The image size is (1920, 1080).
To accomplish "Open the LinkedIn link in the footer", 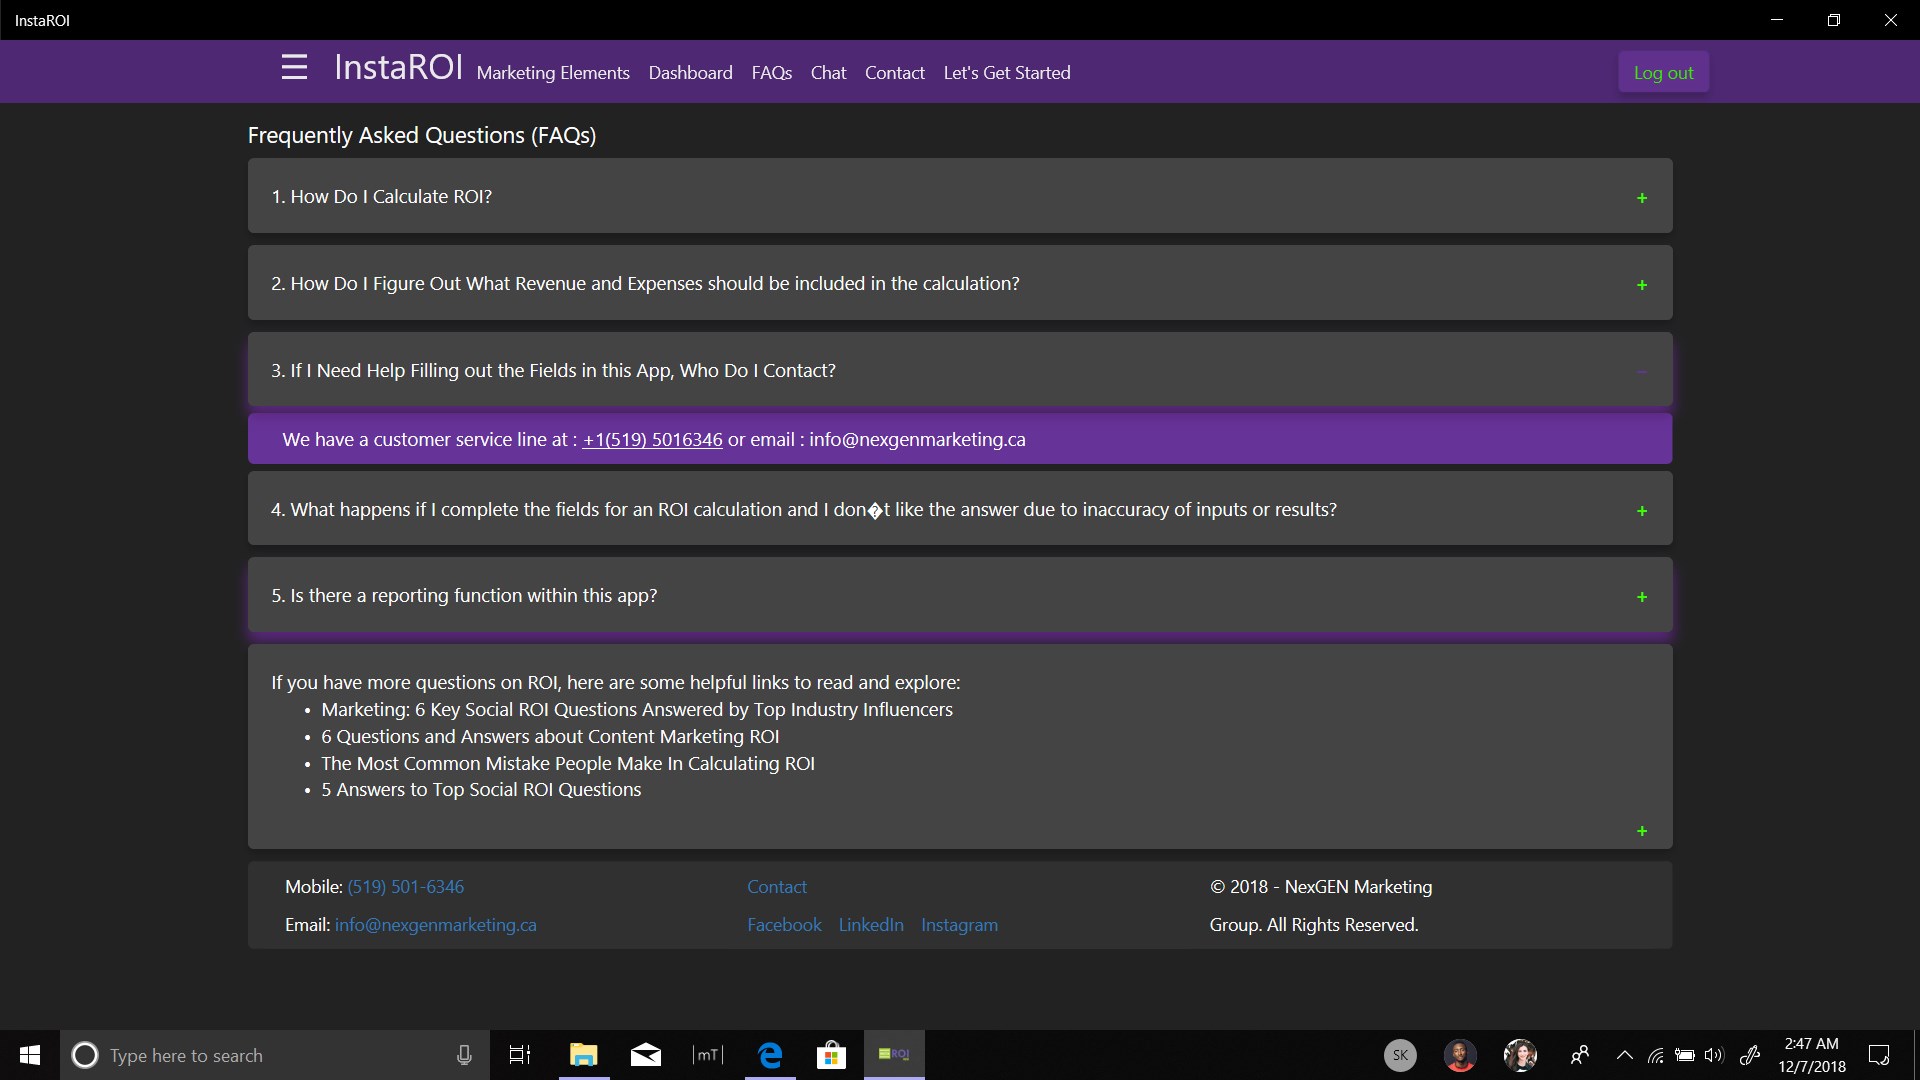I will [x=870, y=925].
